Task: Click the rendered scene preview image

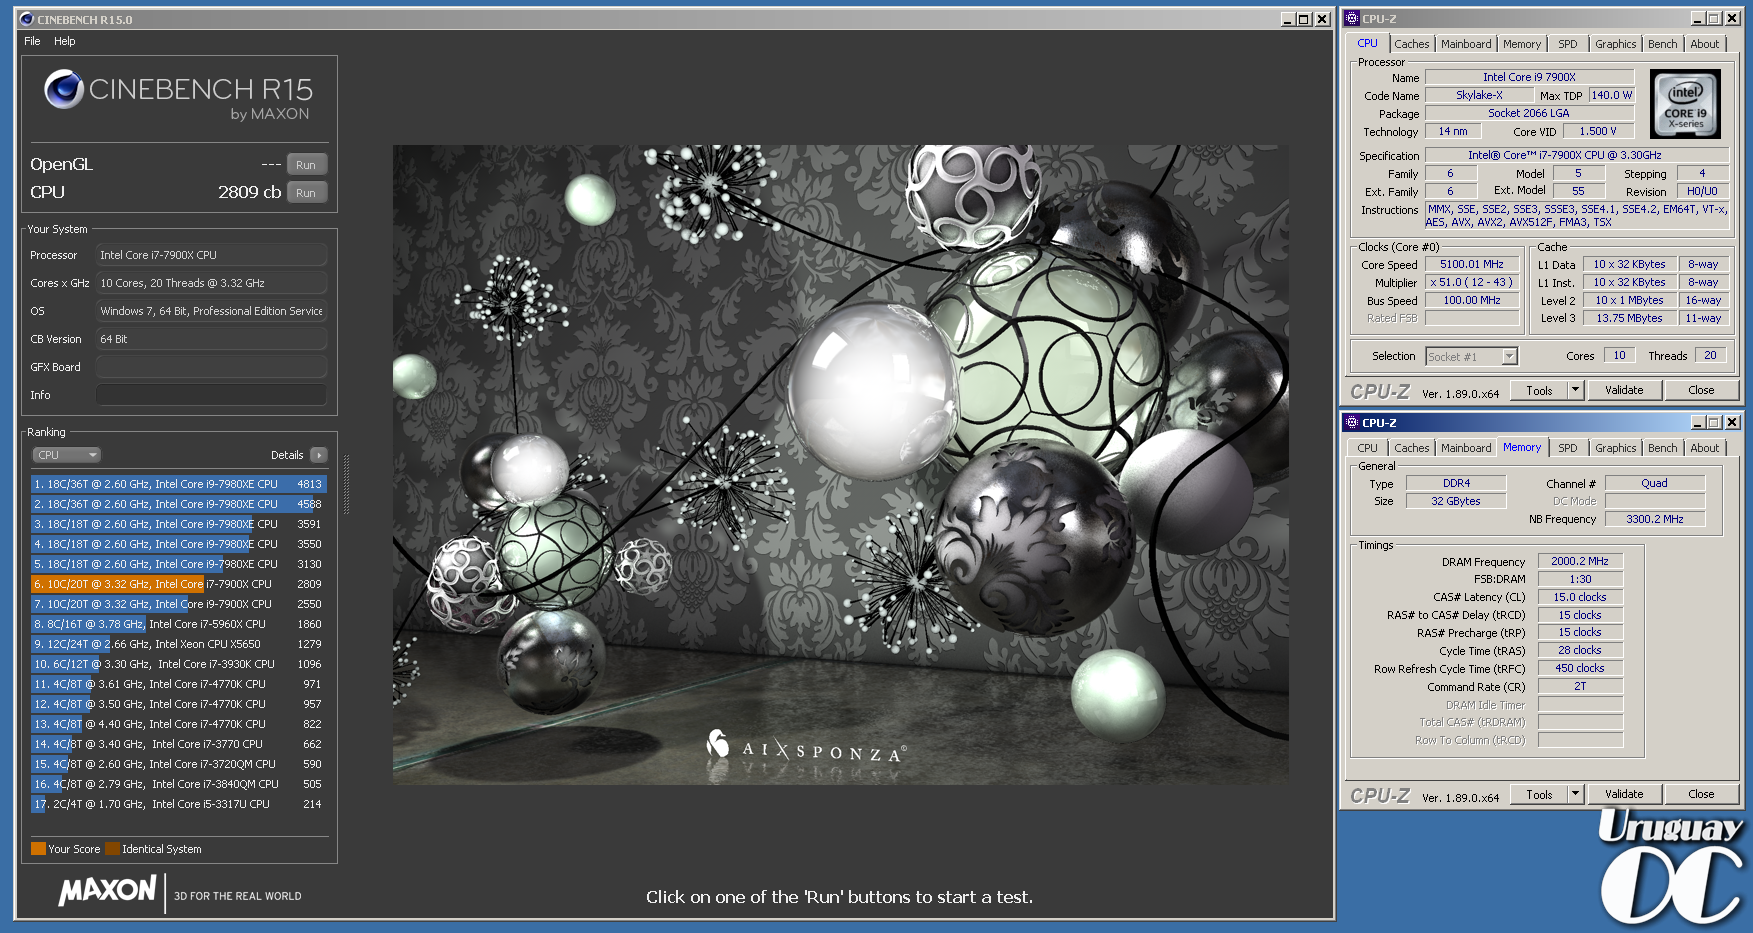Action: coord(840,465)
